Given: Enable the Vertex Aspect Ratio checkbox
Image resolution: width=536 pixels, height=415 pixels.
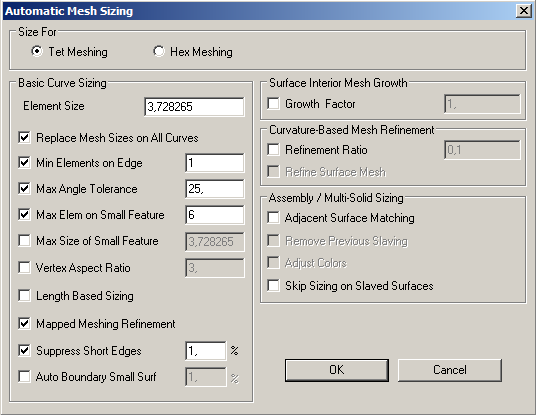Looking at the screenshot, I should click(x=24, y=268).
